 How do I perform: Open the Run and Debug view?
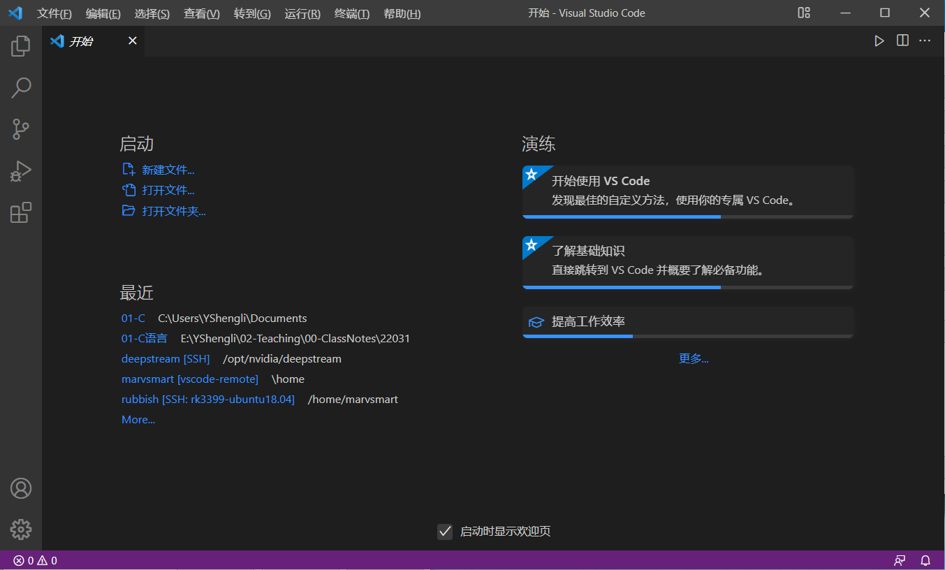pos(20,171)
